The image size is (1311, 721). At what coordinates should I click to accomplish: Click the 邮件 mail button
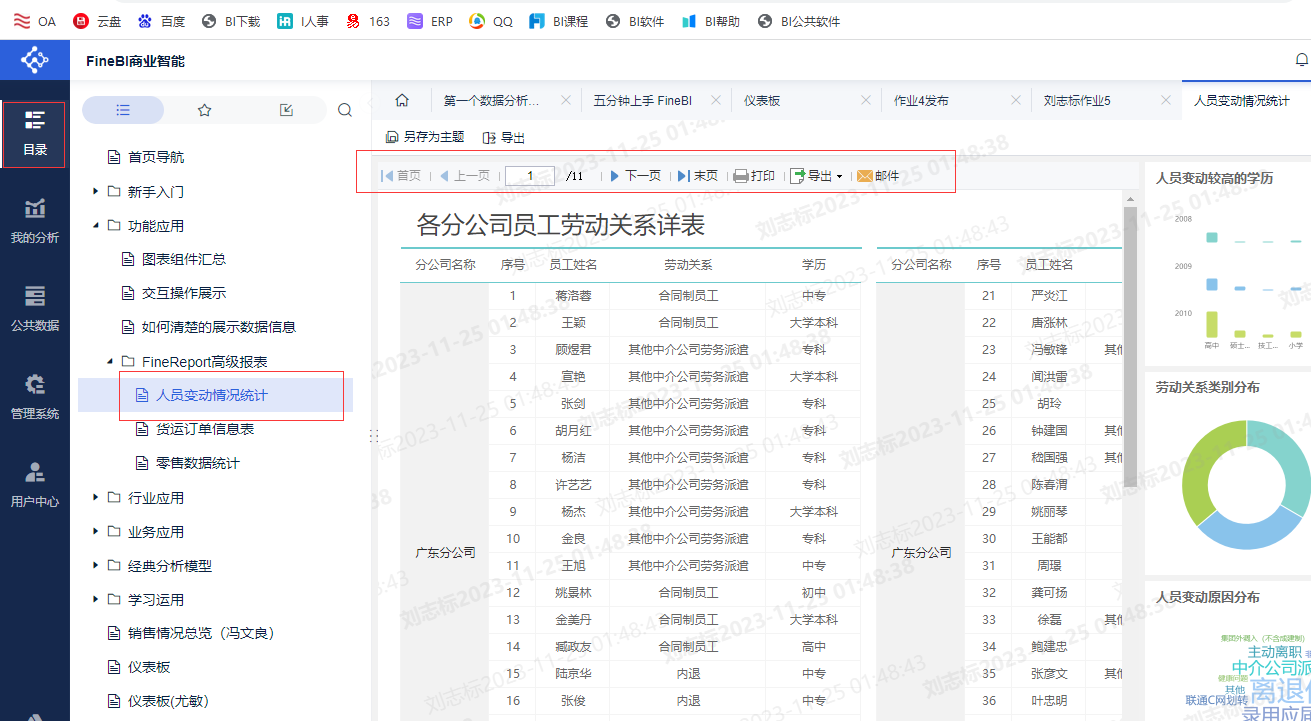(878, 176)
